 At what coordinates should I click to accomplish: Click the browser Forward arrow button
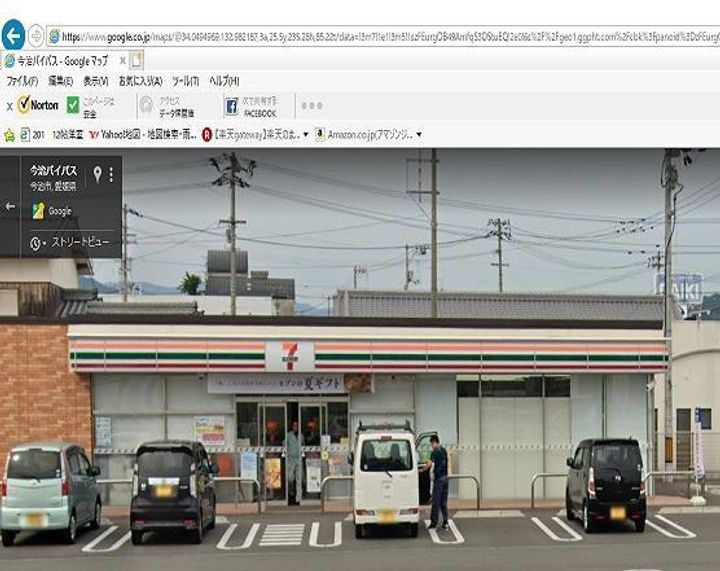(35, 36)
